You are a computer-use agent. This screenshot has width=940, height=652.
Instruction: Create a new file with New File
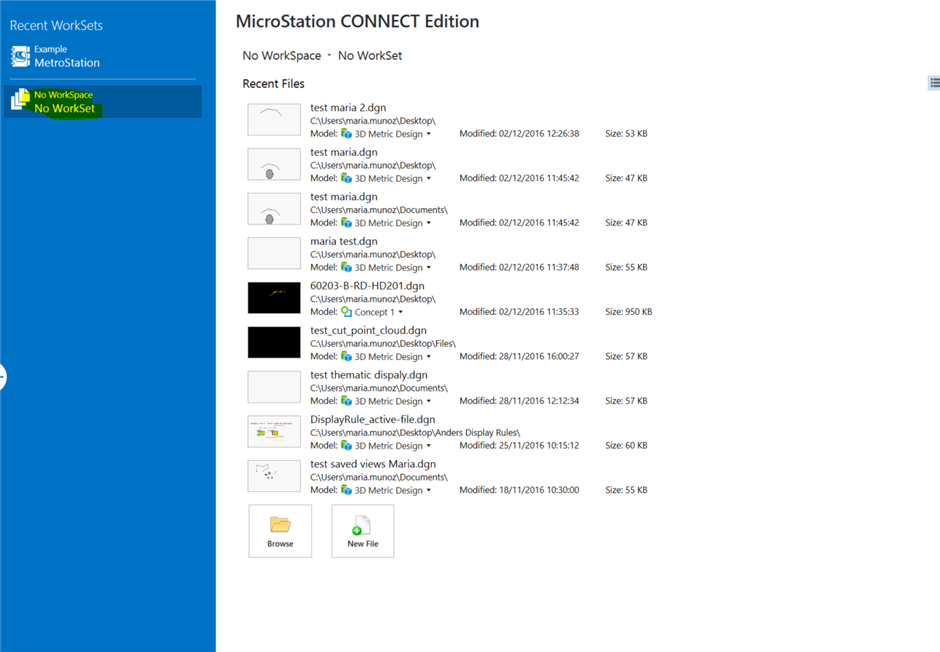[363, 531]
